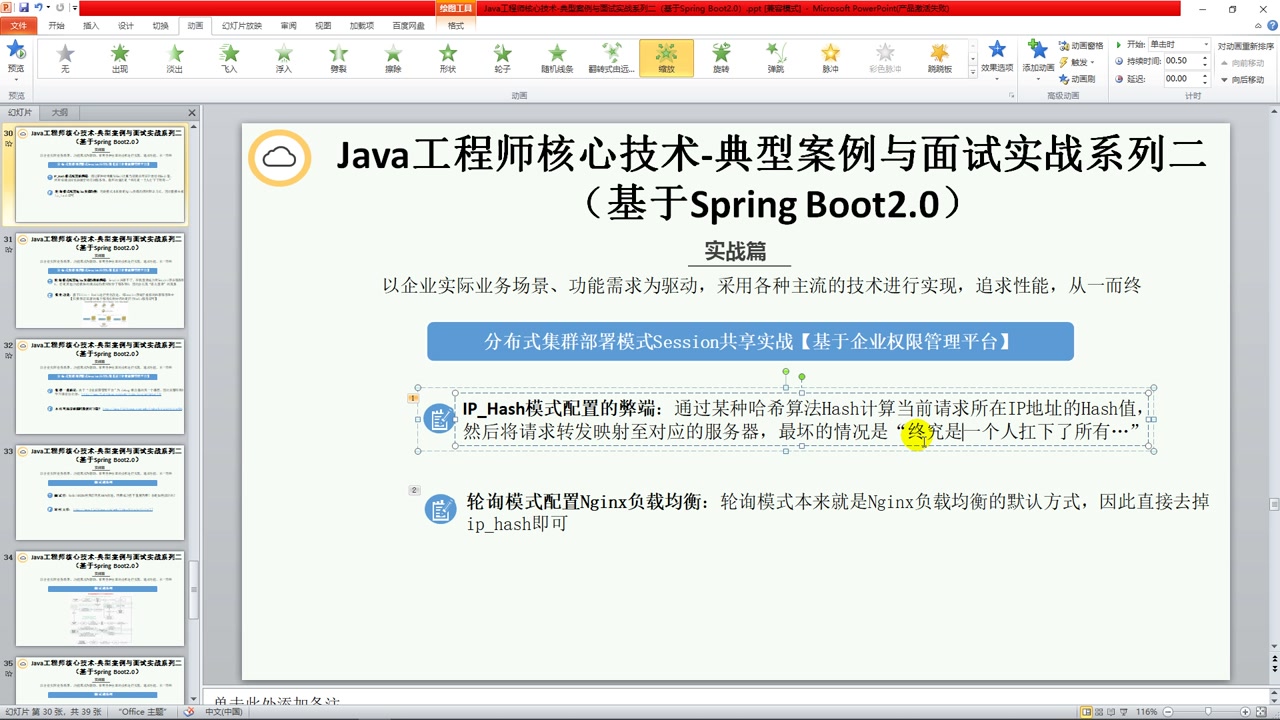1280x720 pixels.
Task: Switch to the 幻灯片放映 slideshow tab
Action: [242, 26]
